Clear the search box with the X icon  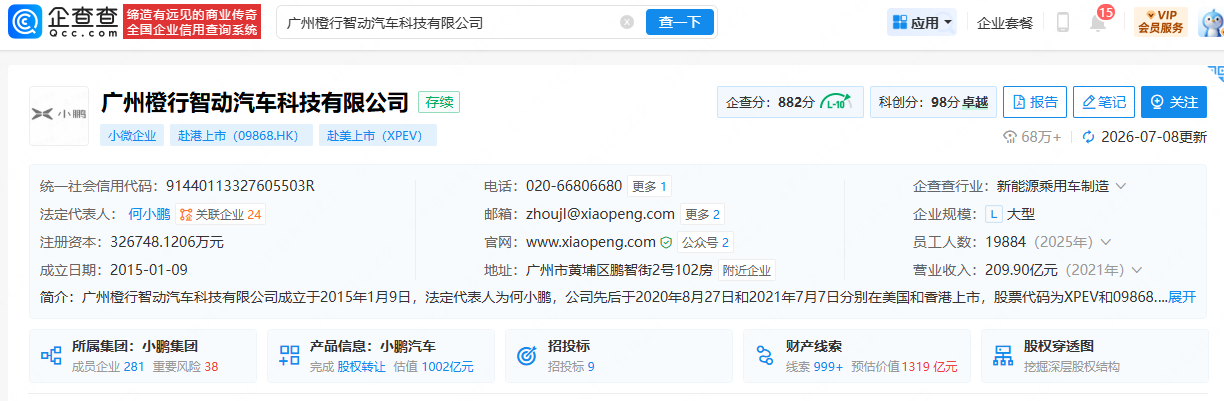pos(627,22)
